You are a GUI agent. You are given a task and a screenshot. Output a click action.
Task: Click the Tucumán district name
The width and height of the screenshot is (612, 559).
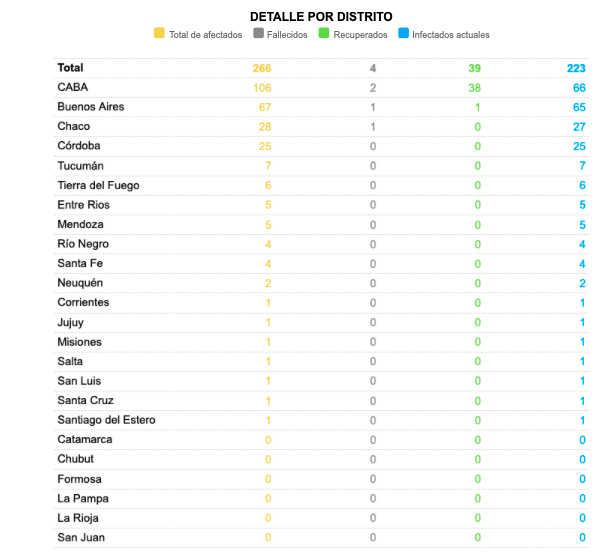tap(81, 166)
